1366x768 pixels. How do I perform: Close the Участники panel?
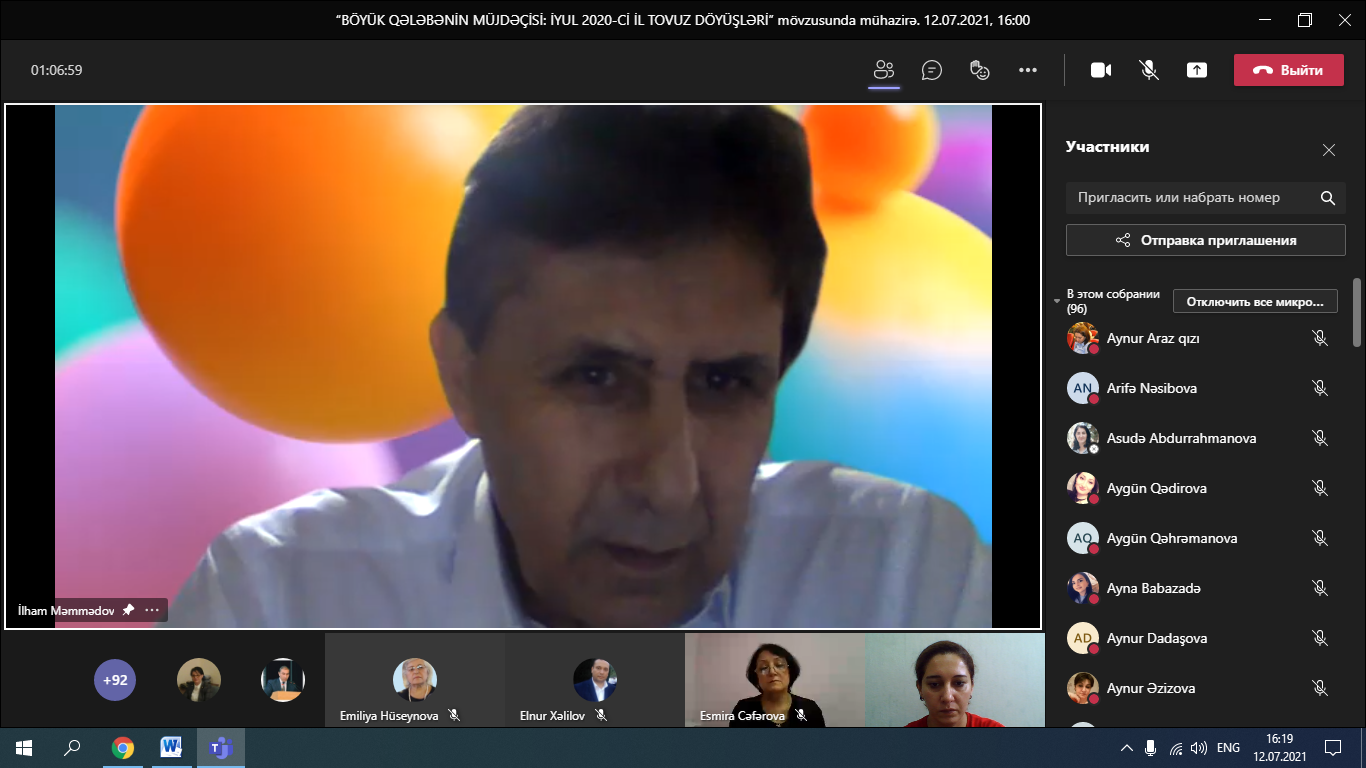pyautogui.click(x=1328, y=150)
